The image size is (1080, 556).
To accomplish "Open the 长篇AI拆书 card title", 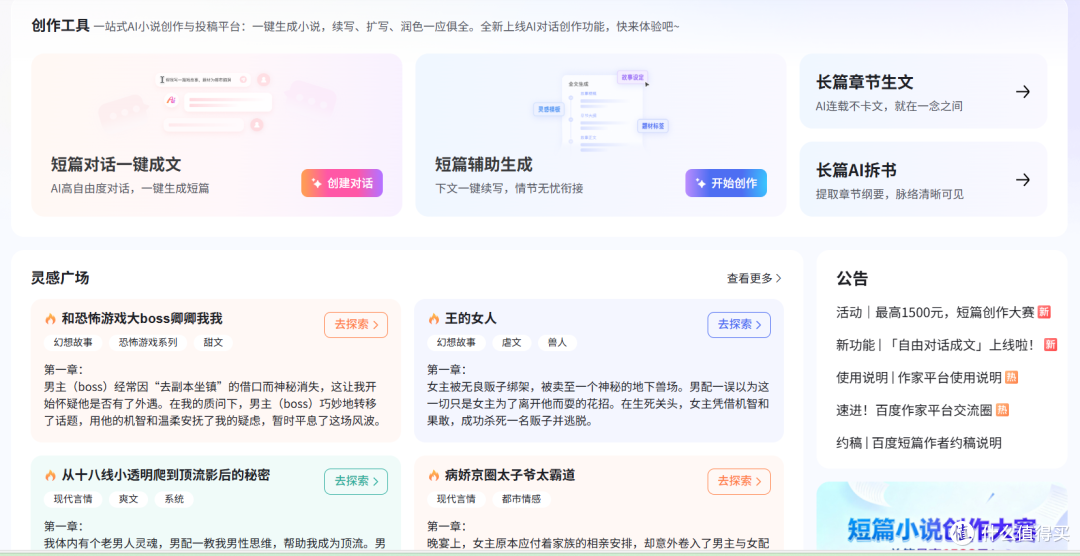I will [856, 170].
